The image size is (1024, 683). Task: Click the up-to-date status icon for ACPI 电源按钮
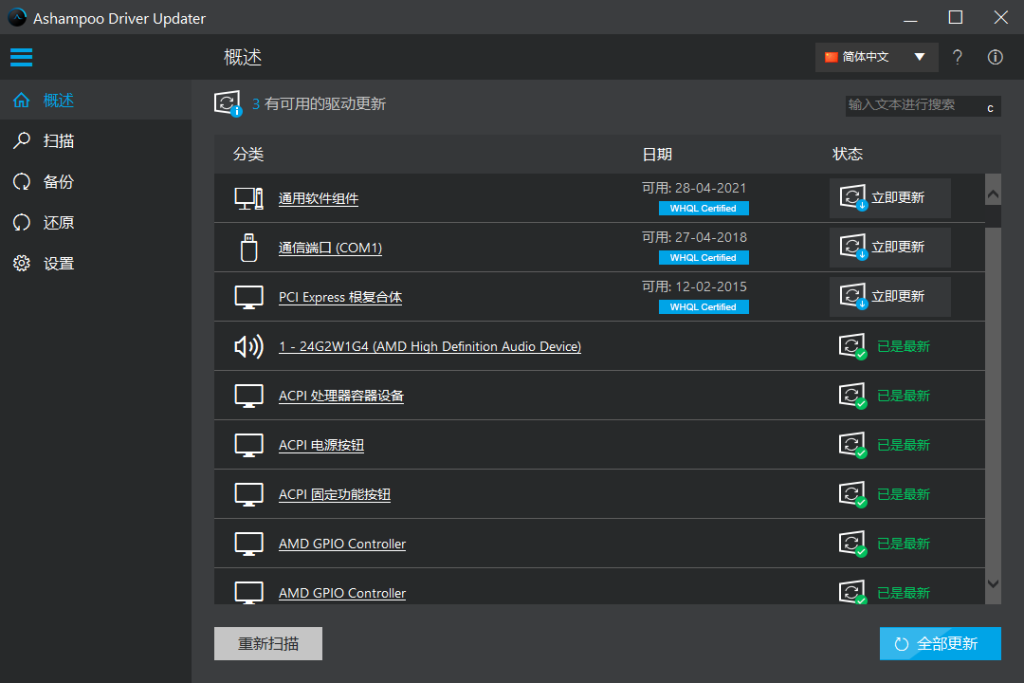tap(852, 445)
